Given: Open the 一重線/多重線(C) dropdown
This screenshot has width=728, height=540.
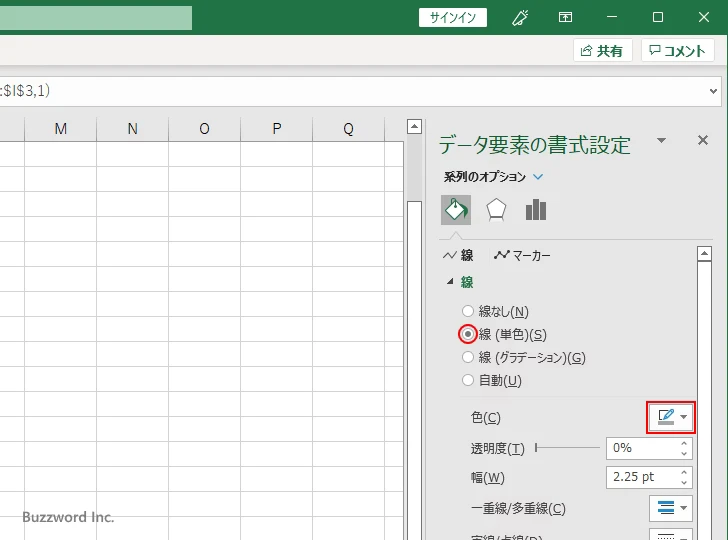Looking at the screenshot, I should [x=670, y=508].
